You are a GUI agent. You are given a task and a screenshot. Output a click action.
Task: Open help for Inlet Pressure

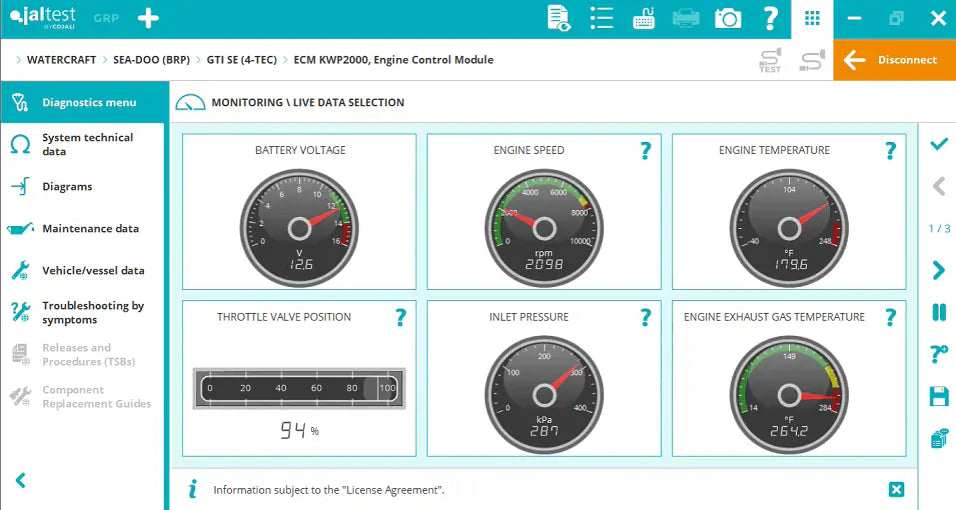click(x=646, y=317)
